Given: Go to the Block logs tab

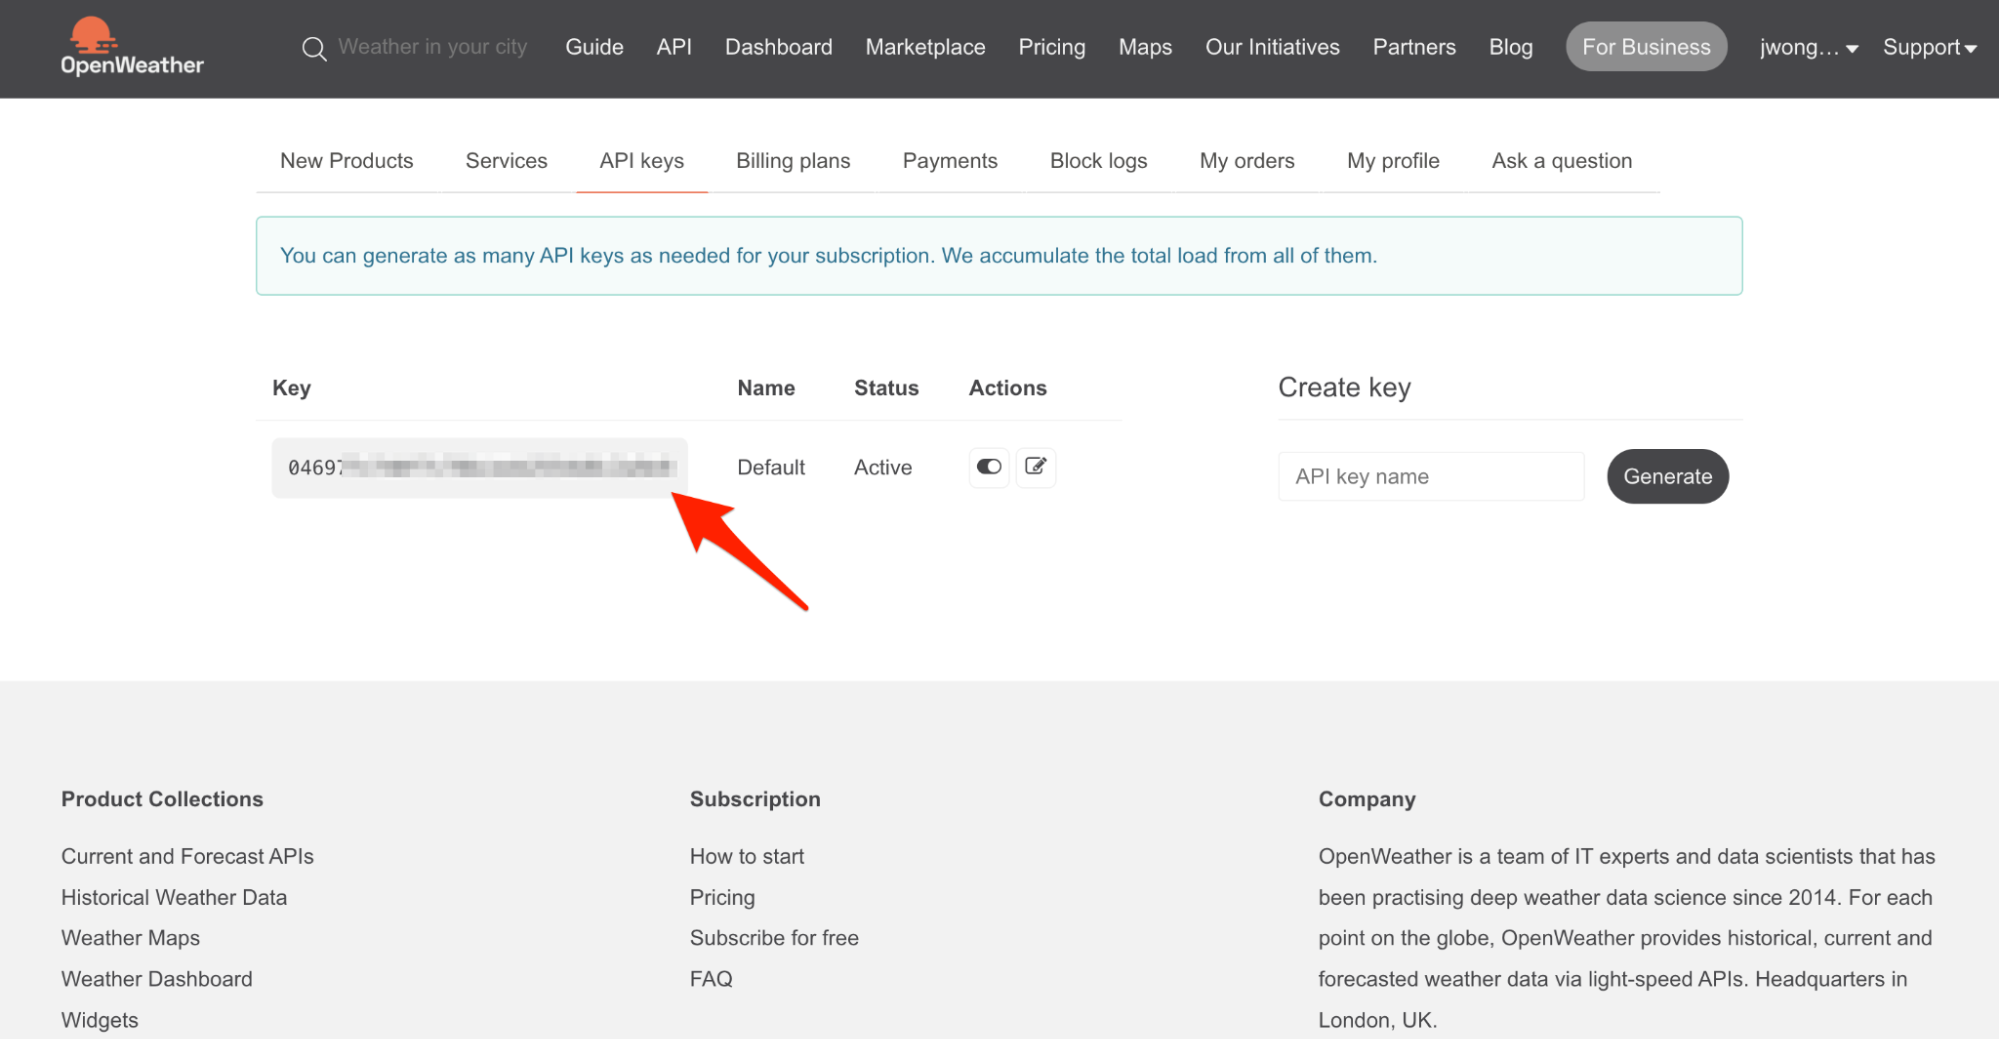Looking at the screenshot, I should [x=1098, y=161].
